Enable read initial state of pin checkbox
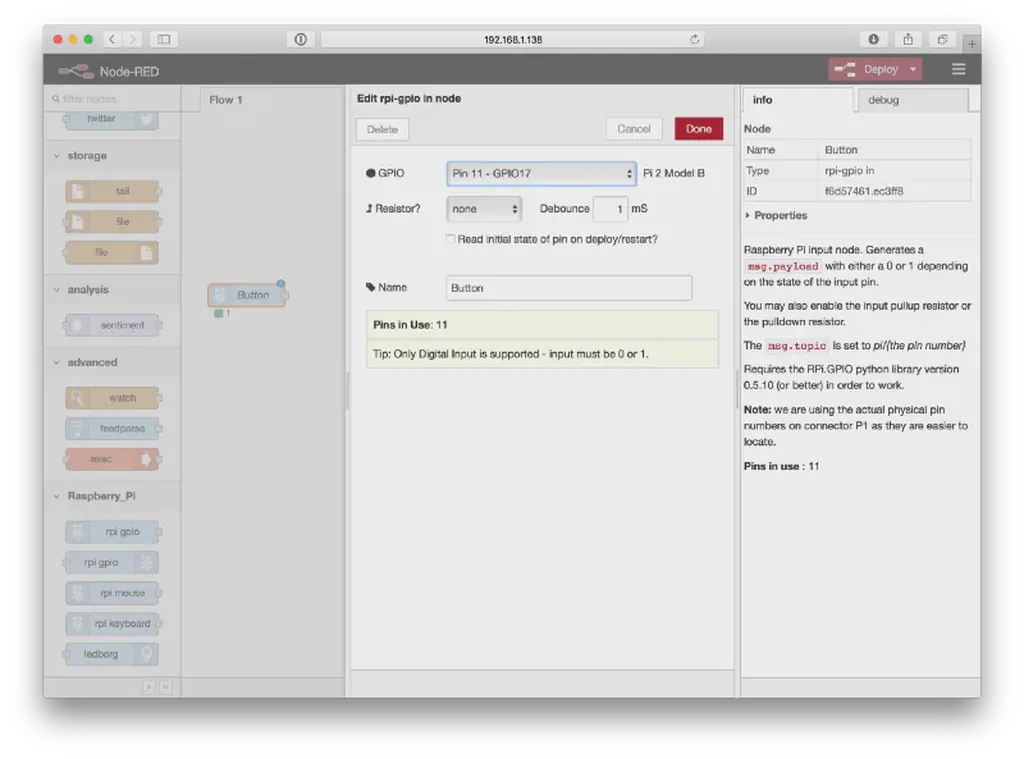 pyautogui.click(x=451, y=240)
